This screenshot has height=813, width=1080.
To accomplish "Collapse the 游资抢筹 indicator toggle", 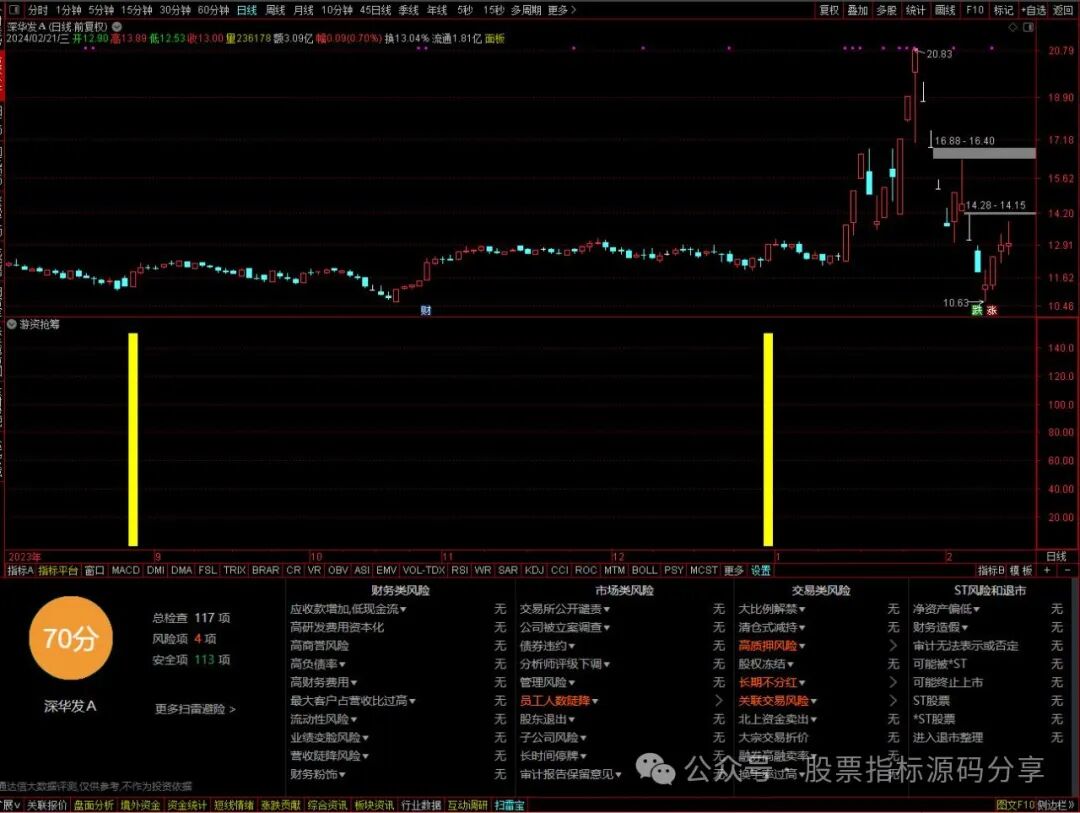I will coord(12,324).
